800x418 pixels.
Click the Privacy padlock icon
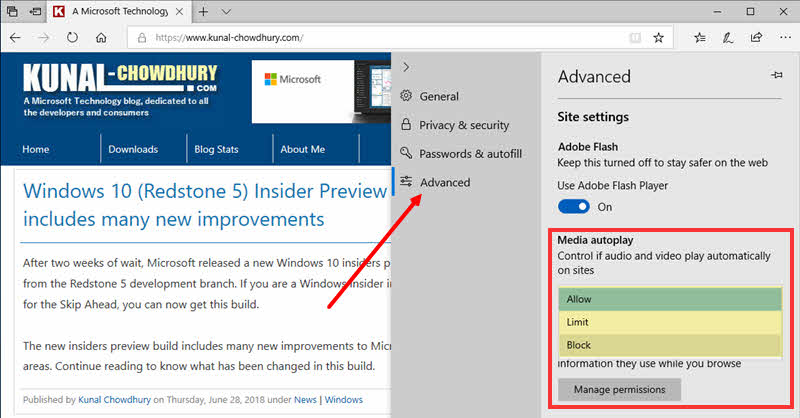coord(406,124)
